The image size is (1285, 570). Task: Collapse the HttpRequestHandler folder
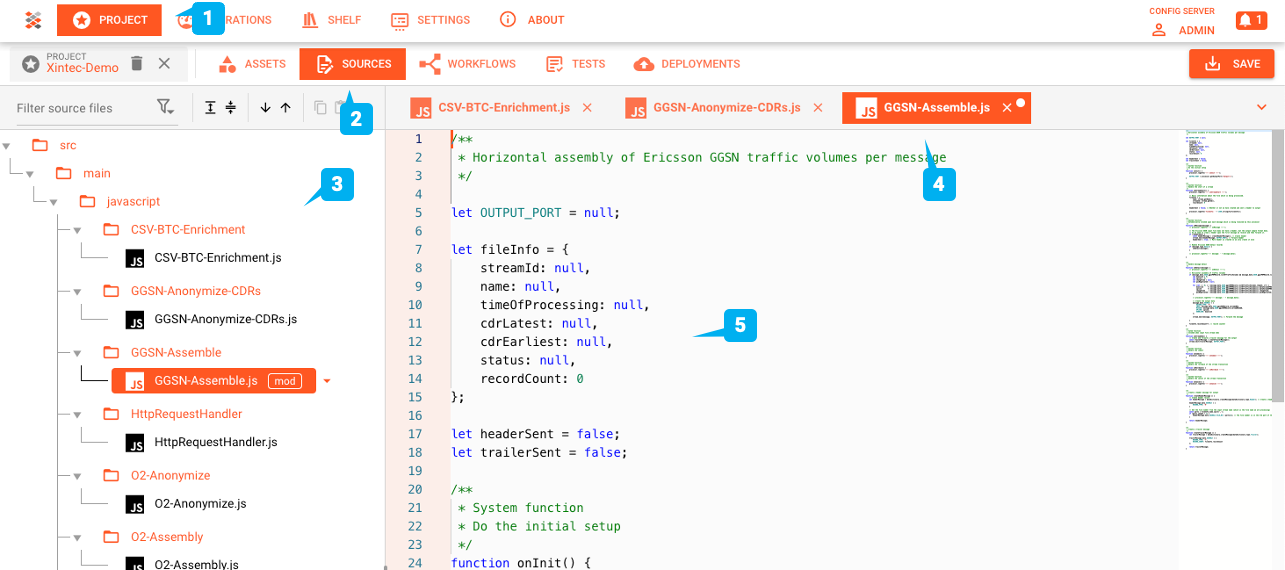77,414
